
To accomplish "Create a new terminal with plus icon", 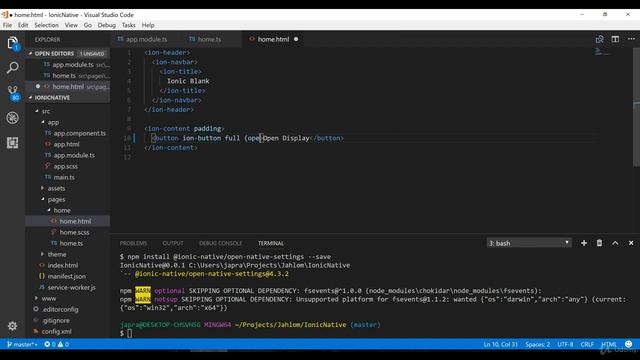I will point(584,243).
